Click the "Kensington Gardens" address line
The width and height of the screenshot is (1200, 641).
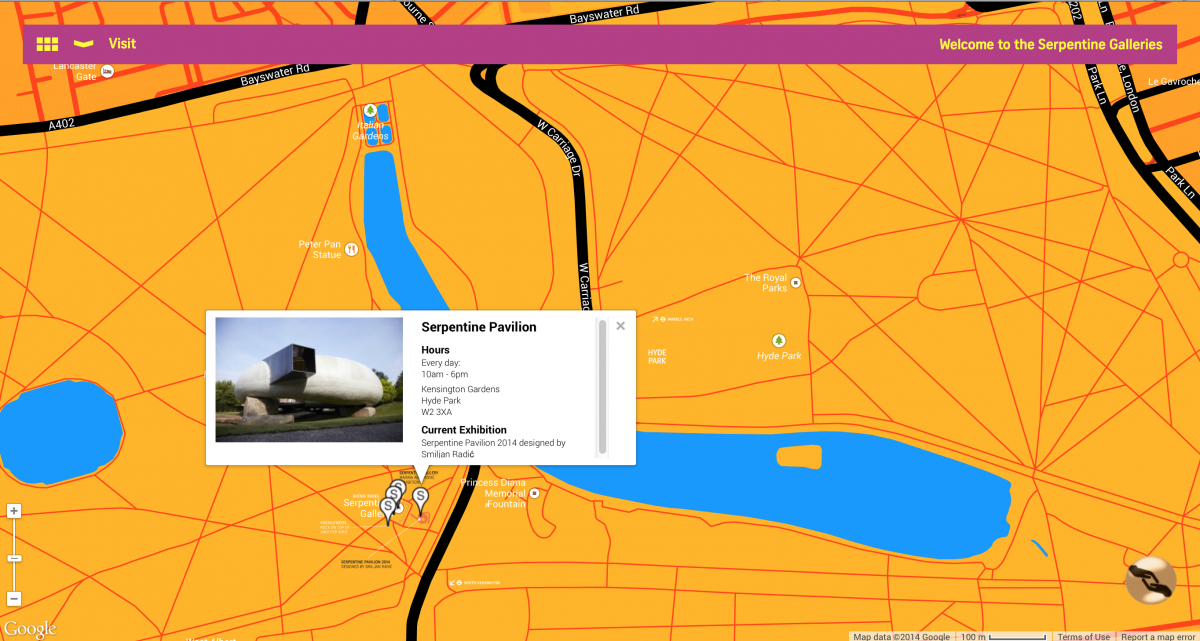[460, 389]
